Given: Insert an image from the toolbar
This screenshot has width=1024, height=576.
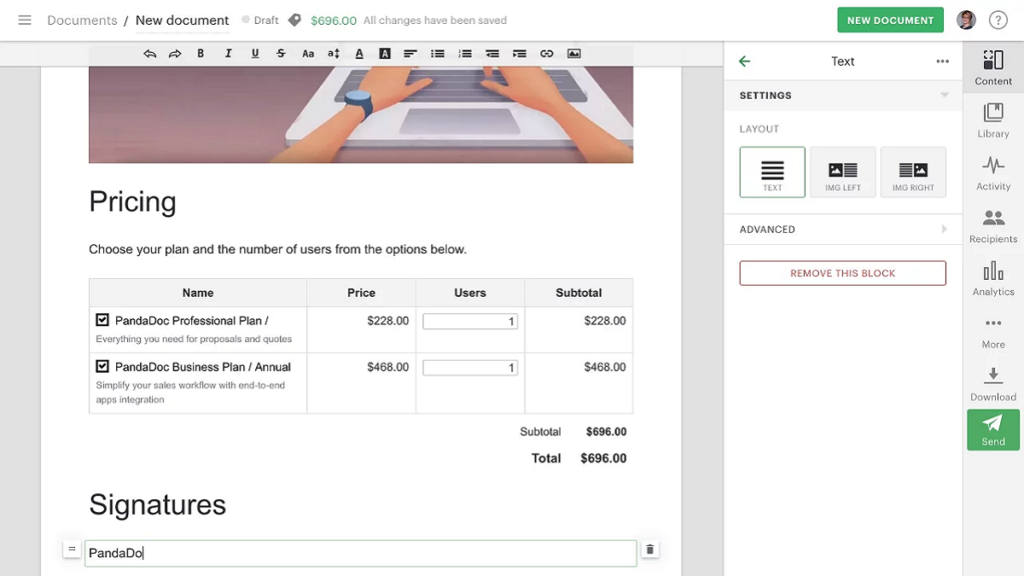Looking at the screenshot, I should 574,54.
